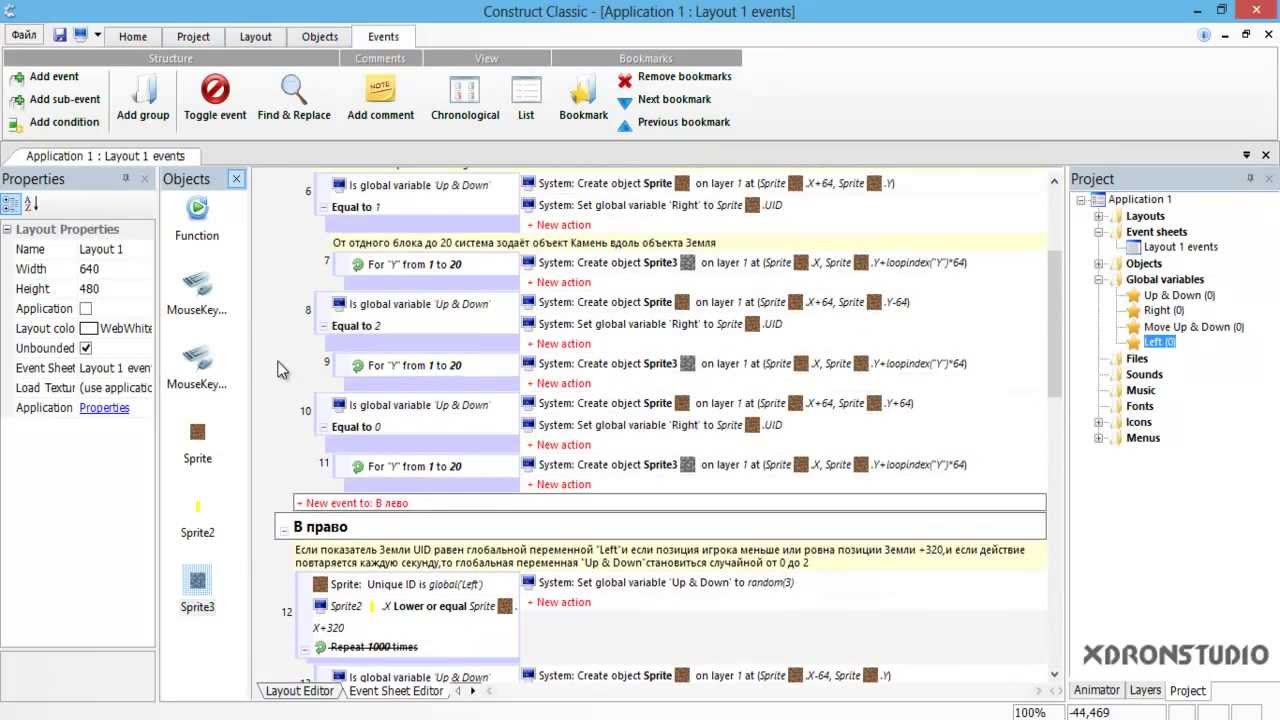
Task: Click the Add event icon
Action: (16, 77)
